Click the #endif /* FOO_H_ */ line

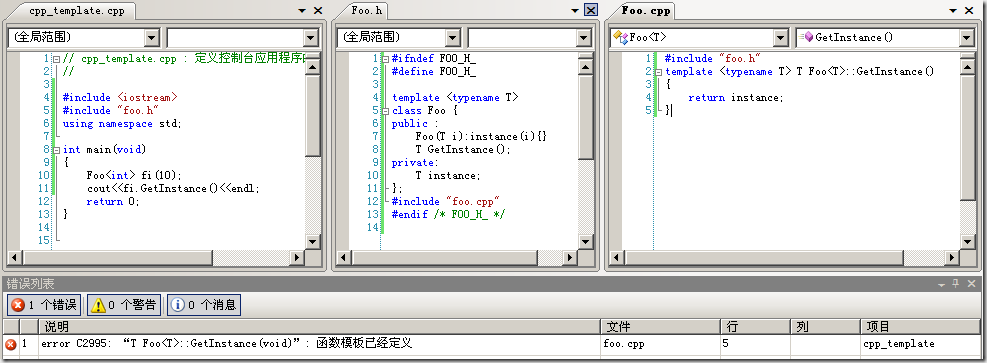click(x=449, y=215)
